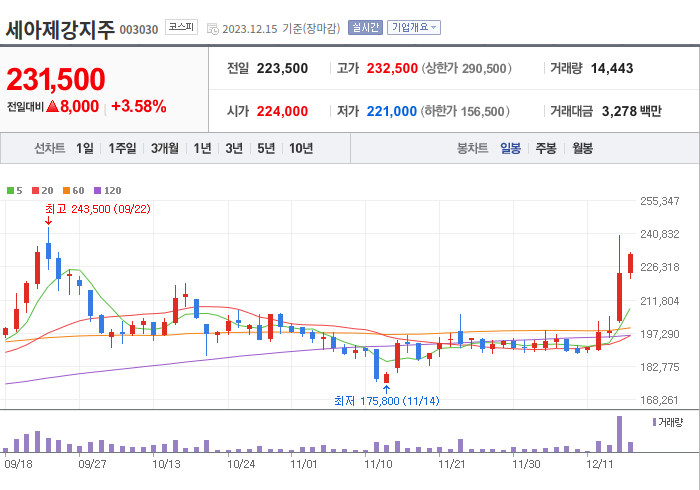Click the green 5-day moving average swatch
The width and height of the screenshot is (700, 490).
(x=10, y=191)
